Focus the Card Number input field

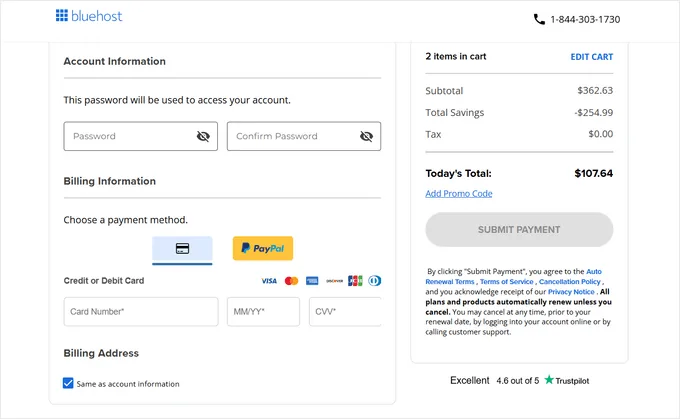coord(140,311)
